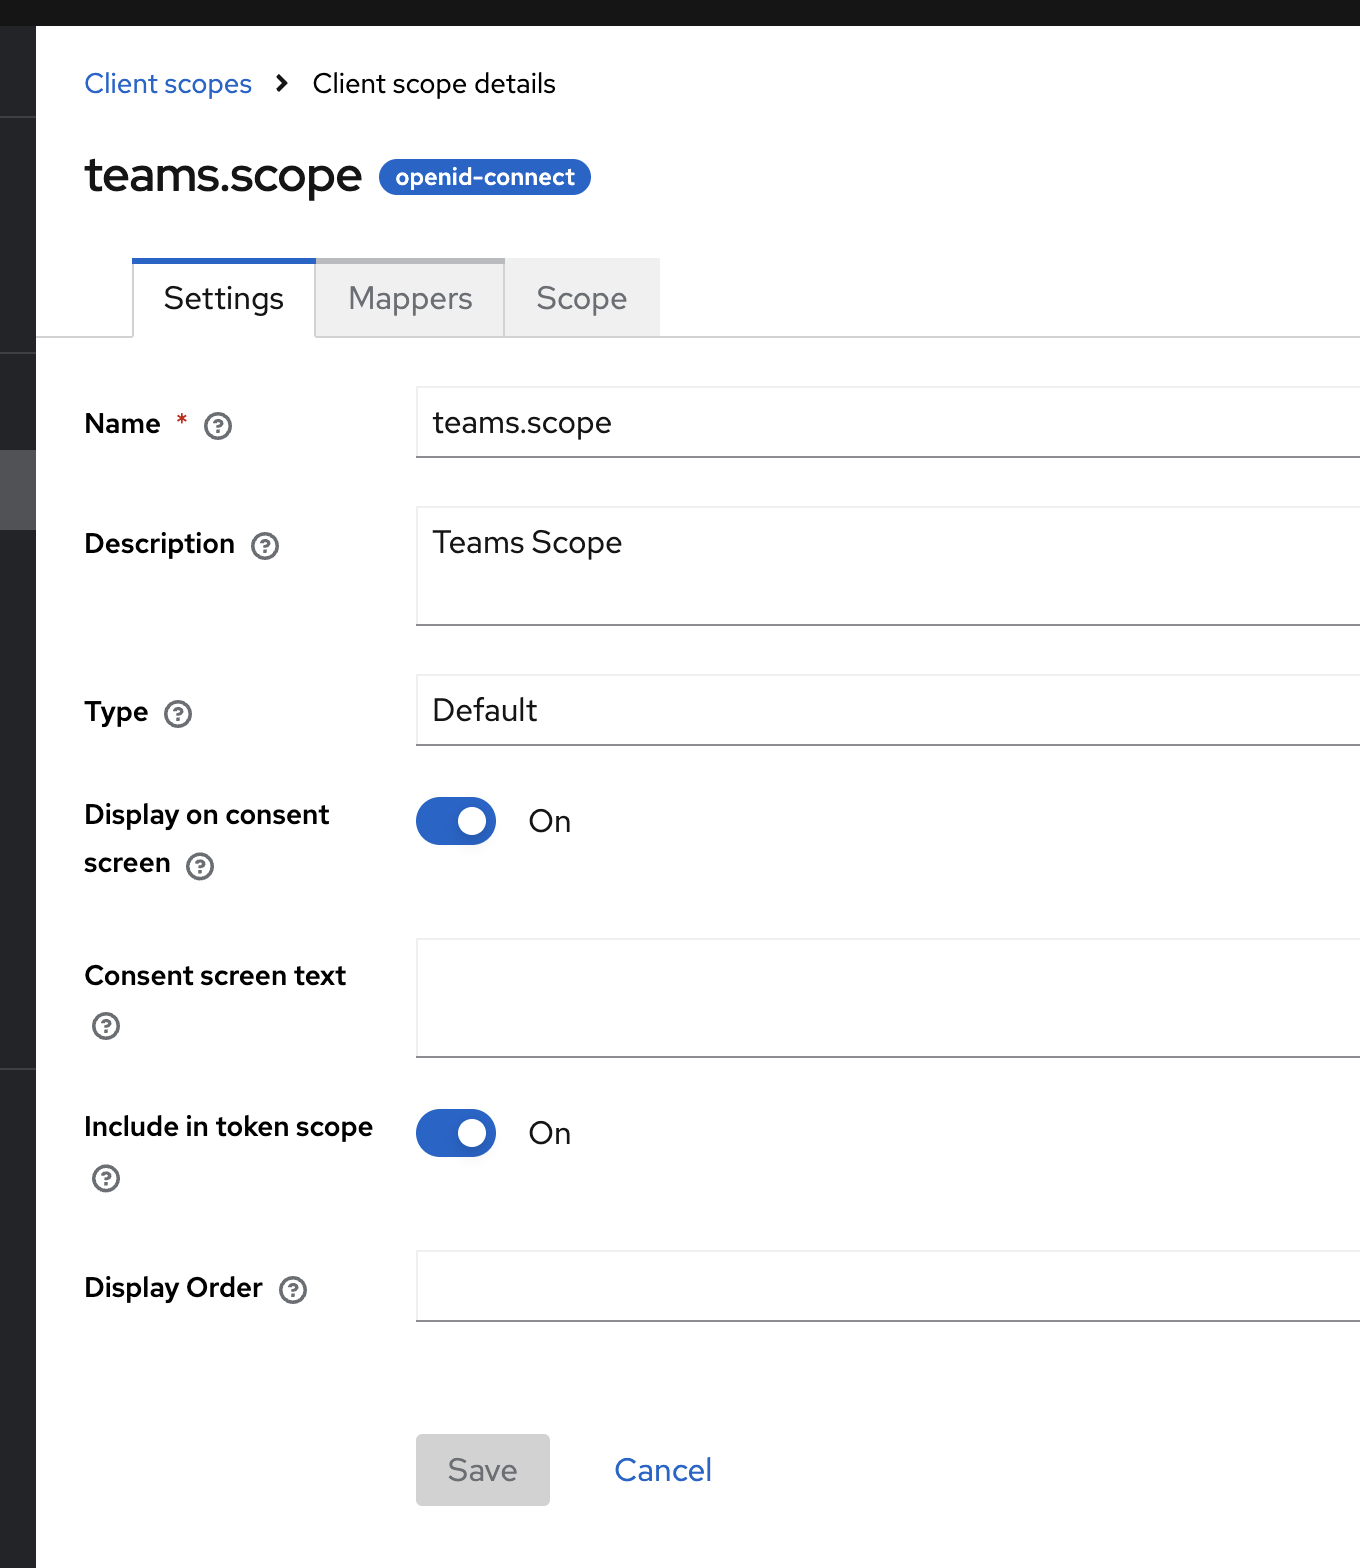The image size is (1360, 1568).
Task: Focus the Display Order input
Action: [888, 1286]
